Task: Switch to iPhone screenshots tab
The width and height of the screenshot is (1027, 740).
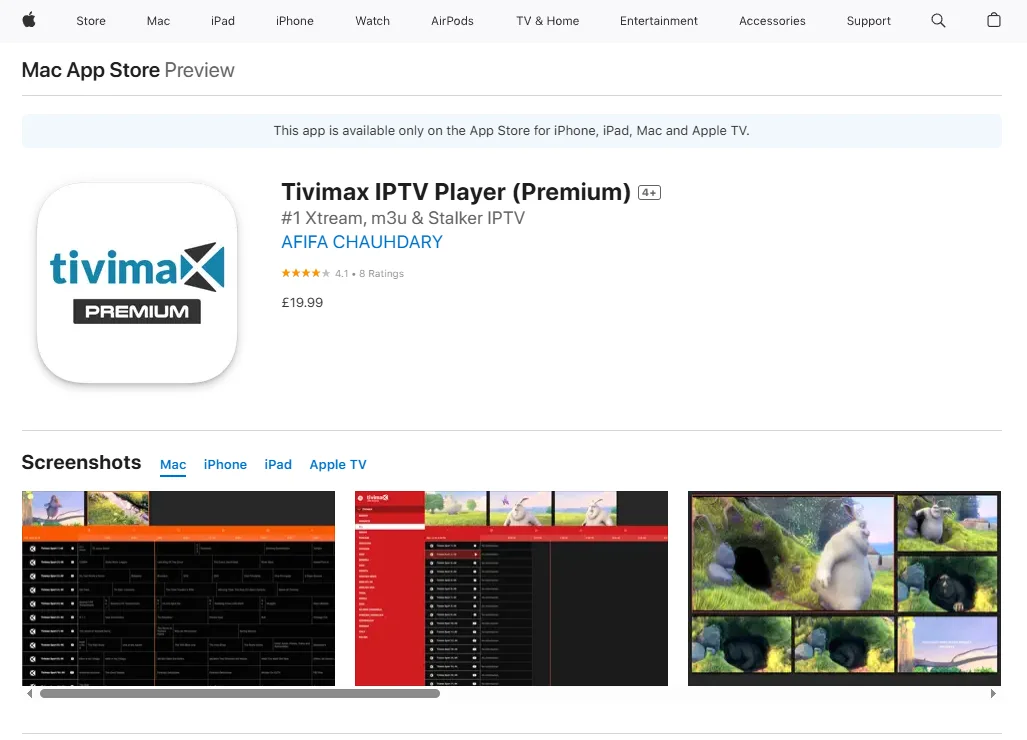Action: click(x=225, y=464)
